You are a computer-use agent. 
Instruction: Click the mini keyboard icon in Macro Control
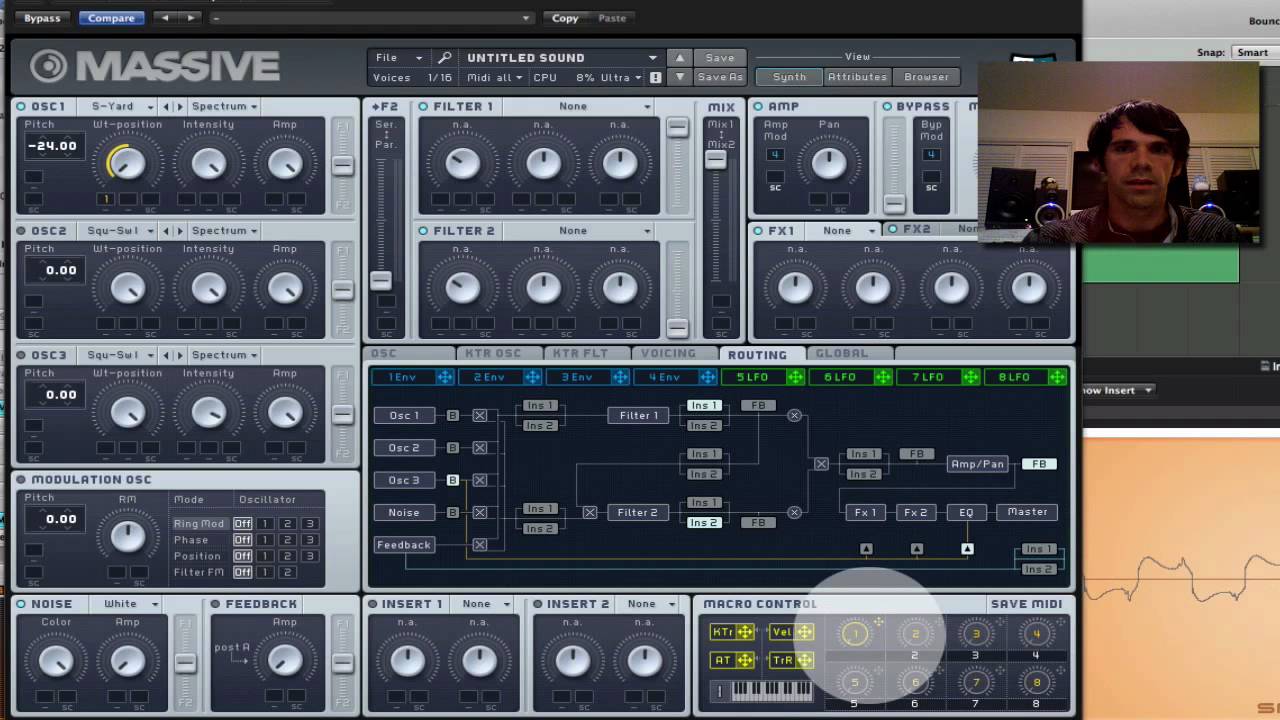774,691
